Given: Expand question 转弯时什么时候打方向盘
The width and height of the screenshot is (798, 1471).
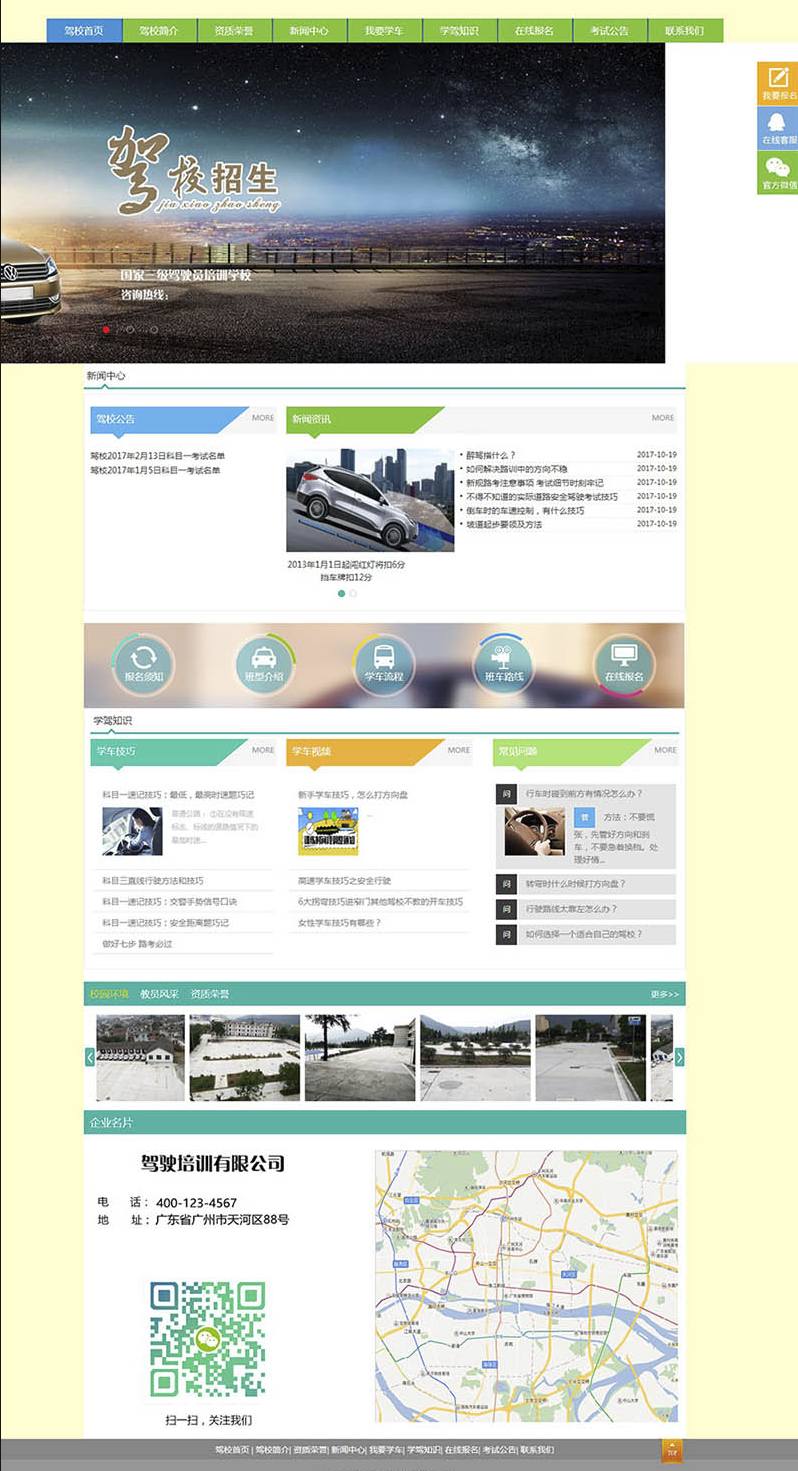Looking at the screenshot, I should [585, 884].
